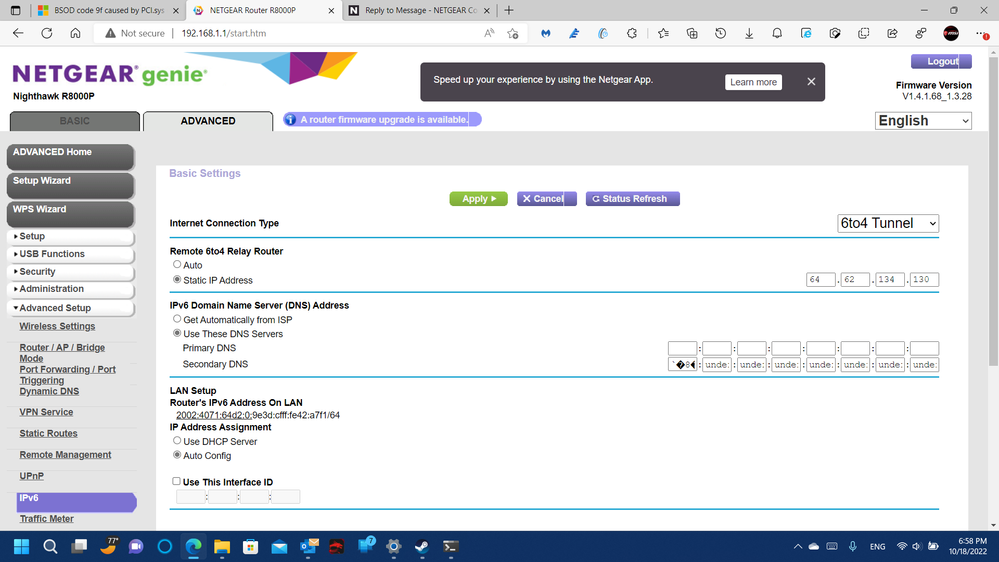Image resolution: width=999 pixels, height=562 pixels.
Task: Switch to Reply to Message browser tab
Action: point(420,10)
